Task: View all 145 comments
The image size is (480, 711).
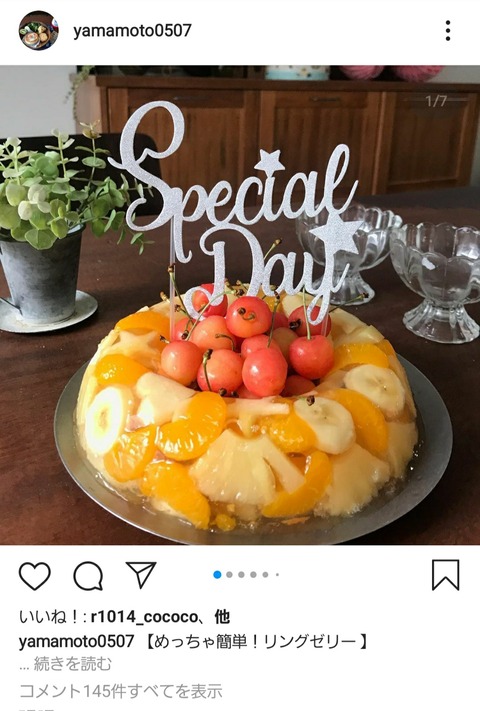Action: pos(121,691)
